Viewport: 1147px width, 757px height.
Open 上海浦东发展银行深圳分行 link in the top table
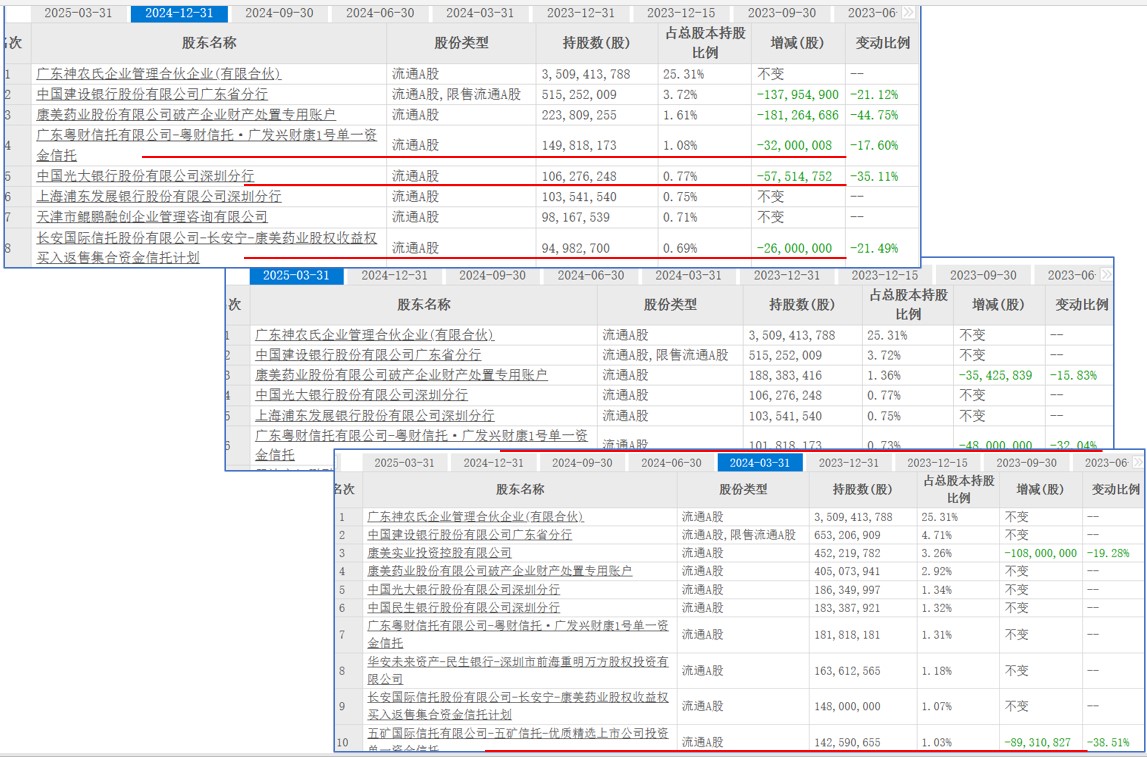click(x=159, y=197)
